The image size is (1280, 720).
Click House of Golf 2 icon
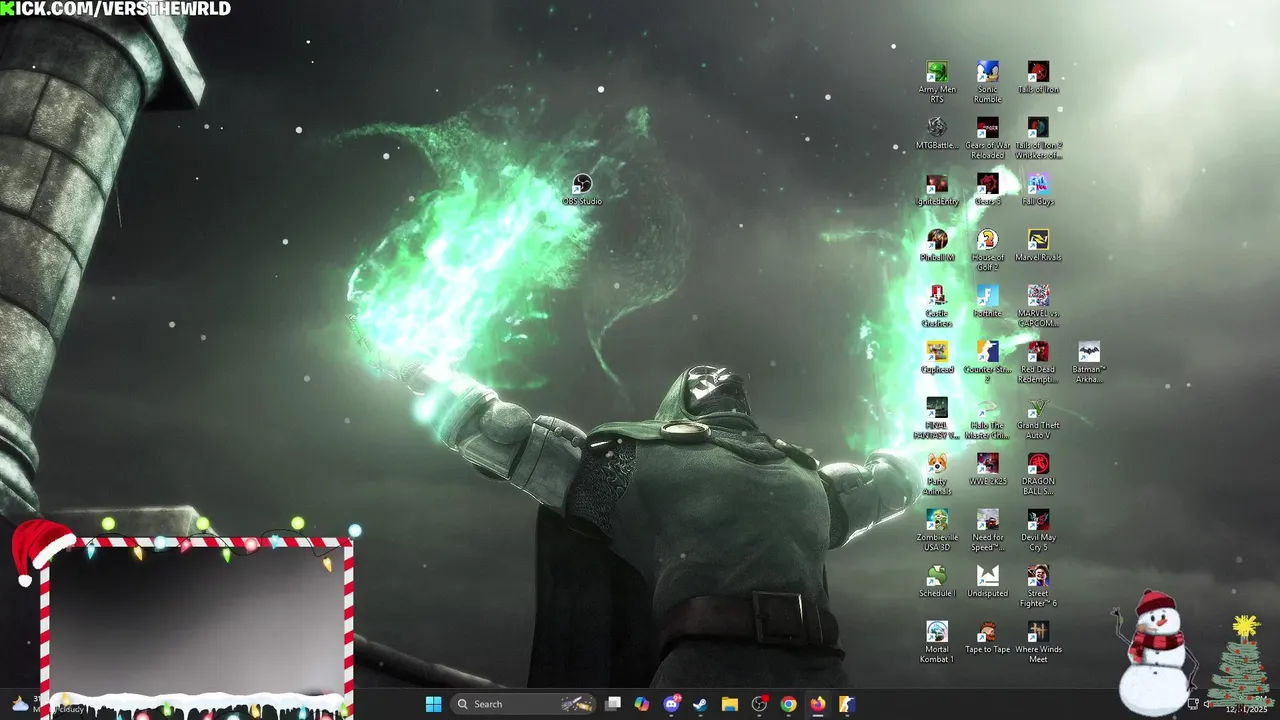point(988,250)
